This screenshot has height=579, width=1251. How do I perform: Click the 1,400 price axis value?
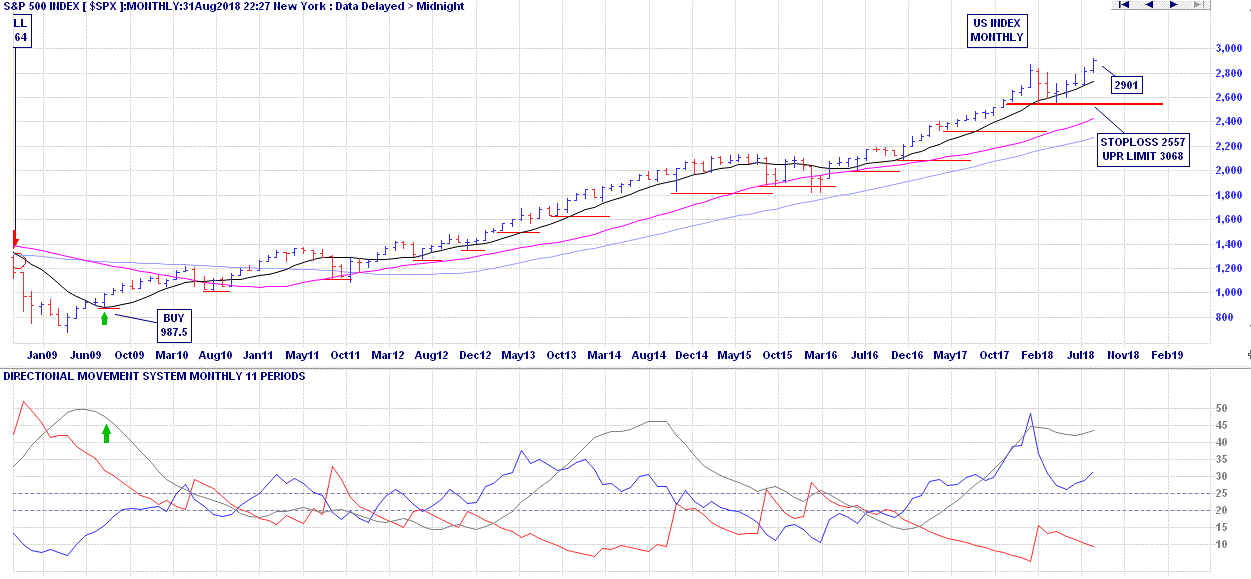(x=1227, y=245)
